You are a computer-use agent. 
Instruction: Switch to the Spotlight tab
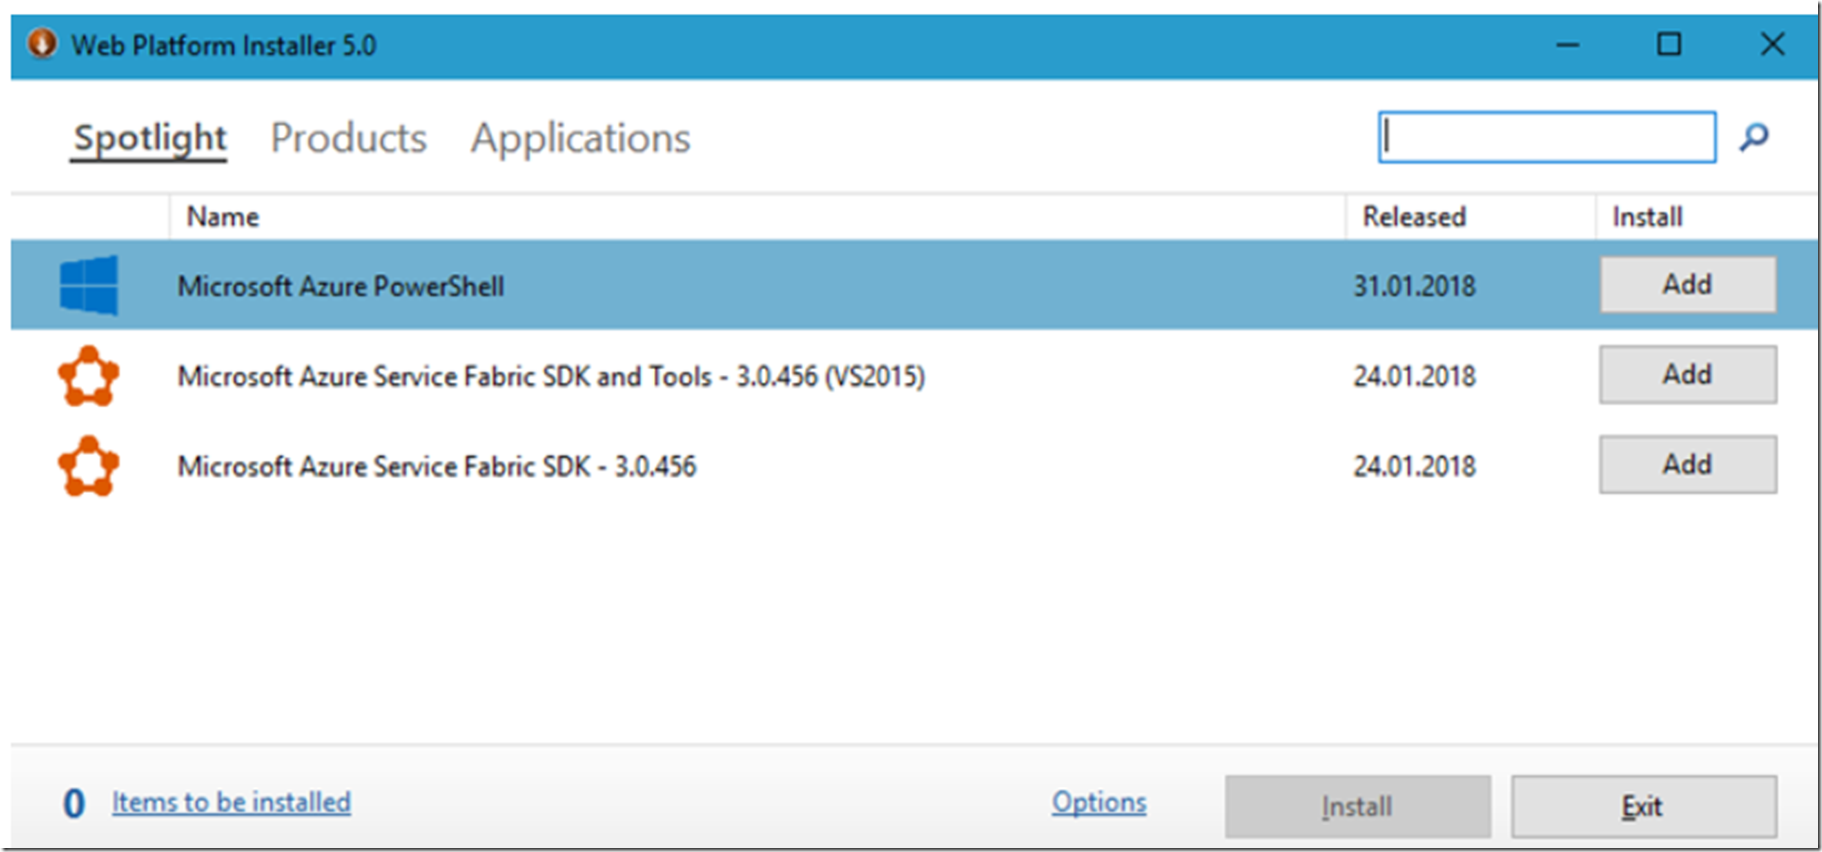pos(150,138)
